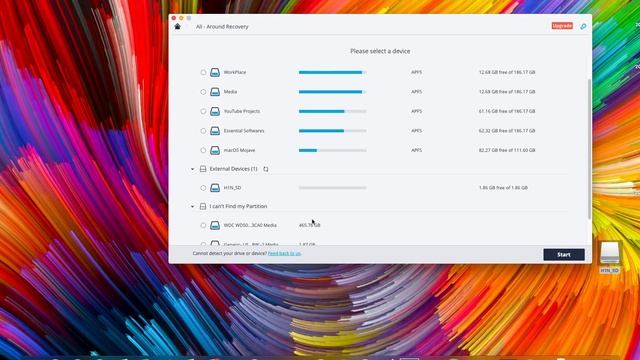Select the YouTube Projects radio button
The width and height of the screenshot is (640, 360).
coord(203,111)
